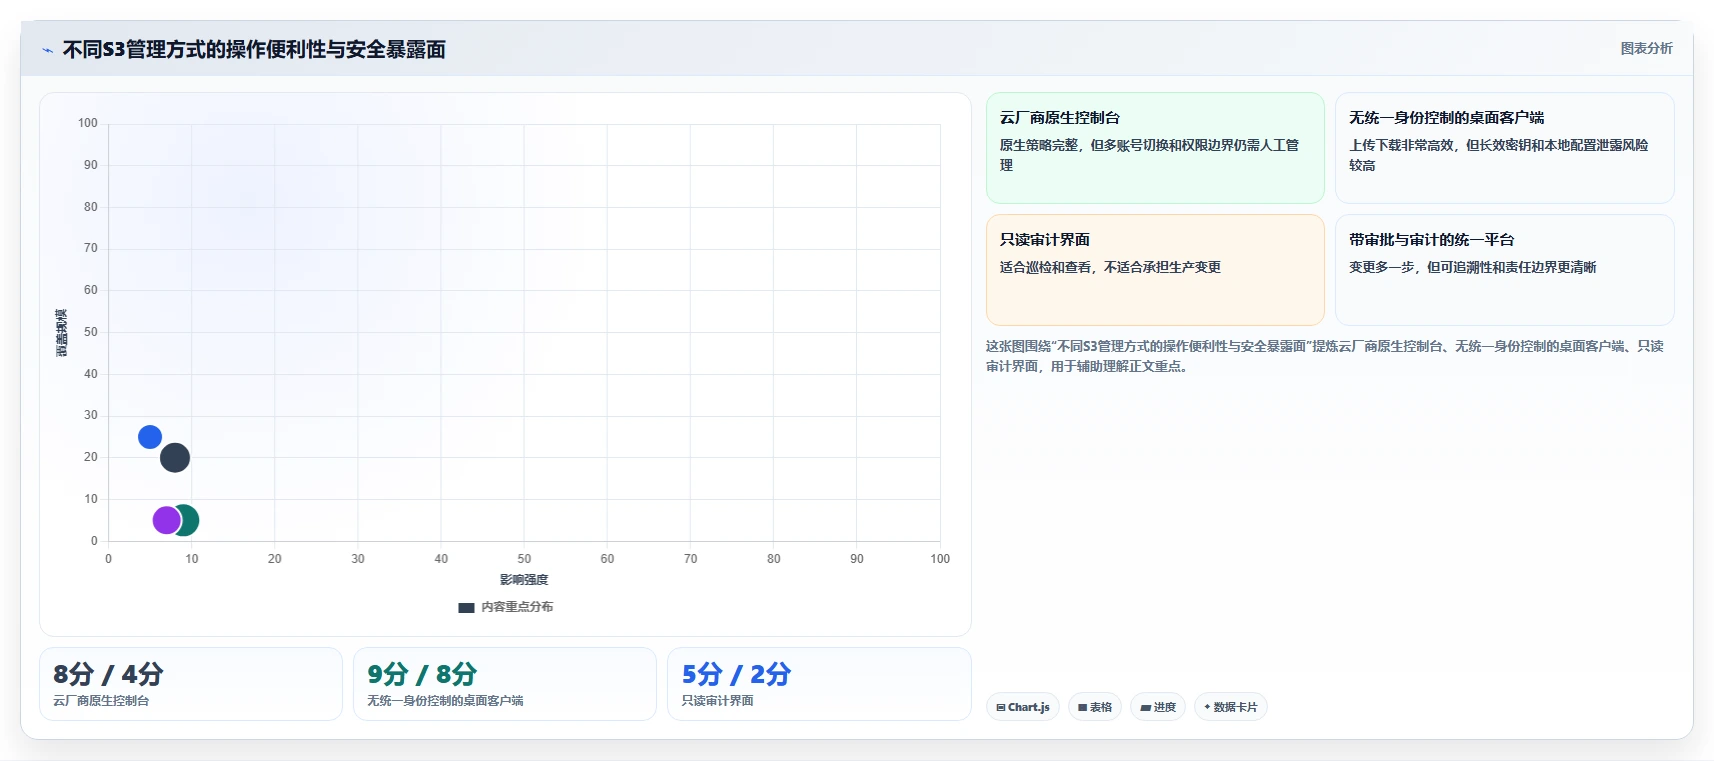This screenshot has height=761, width=1714.
Task: Click the 8分 / 4分 score value
Action: (x=108, y=674)
